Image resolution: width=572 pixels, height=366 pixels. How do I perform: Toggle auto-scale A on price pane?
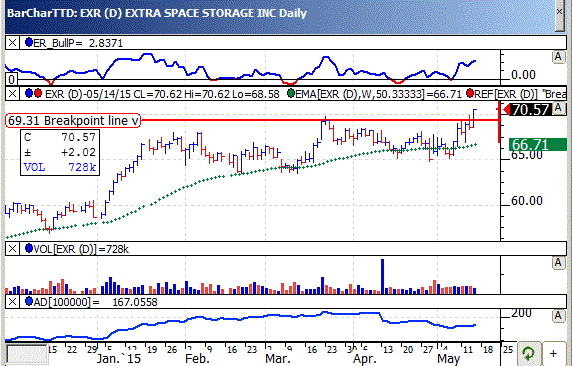(558, 108)
